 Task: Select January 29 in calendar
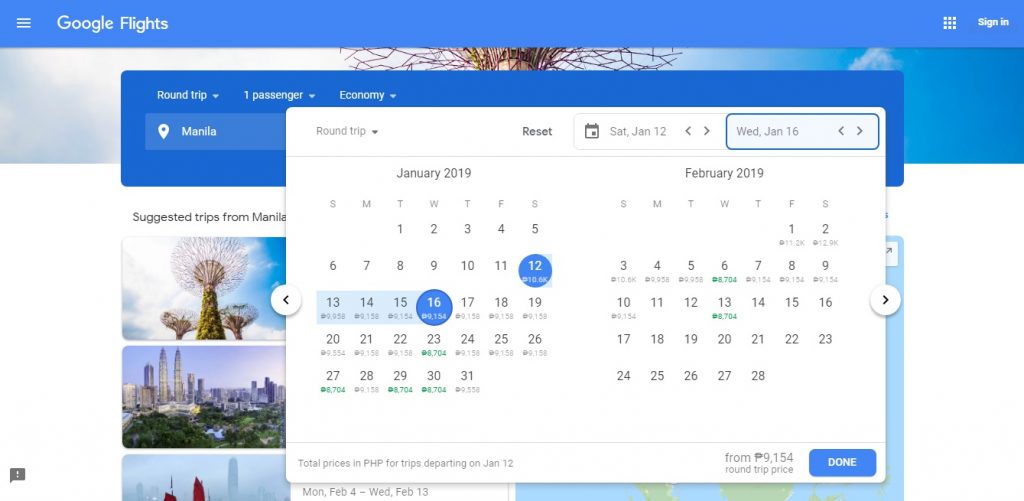tap(400, 380)
